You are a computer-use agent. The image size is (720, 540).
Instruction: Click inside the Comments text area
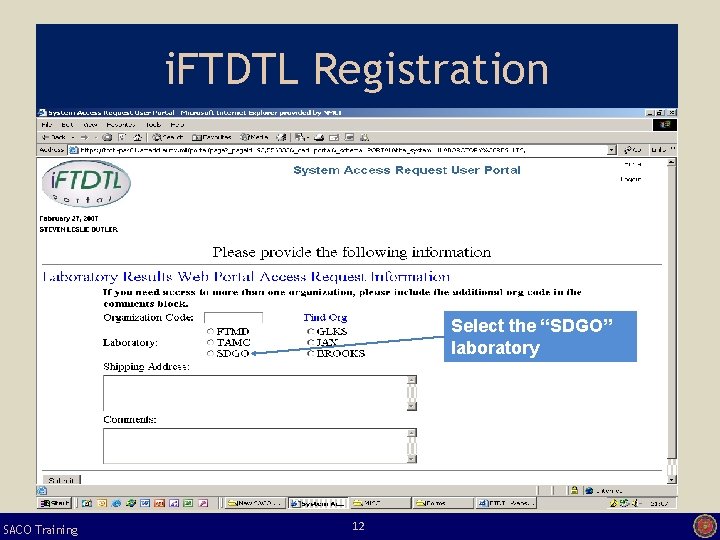point(255,445)
